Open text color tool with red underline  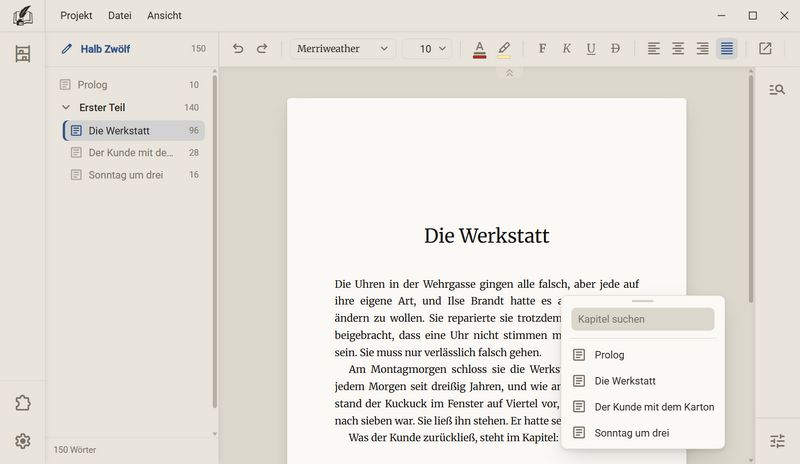coord(479,49)
